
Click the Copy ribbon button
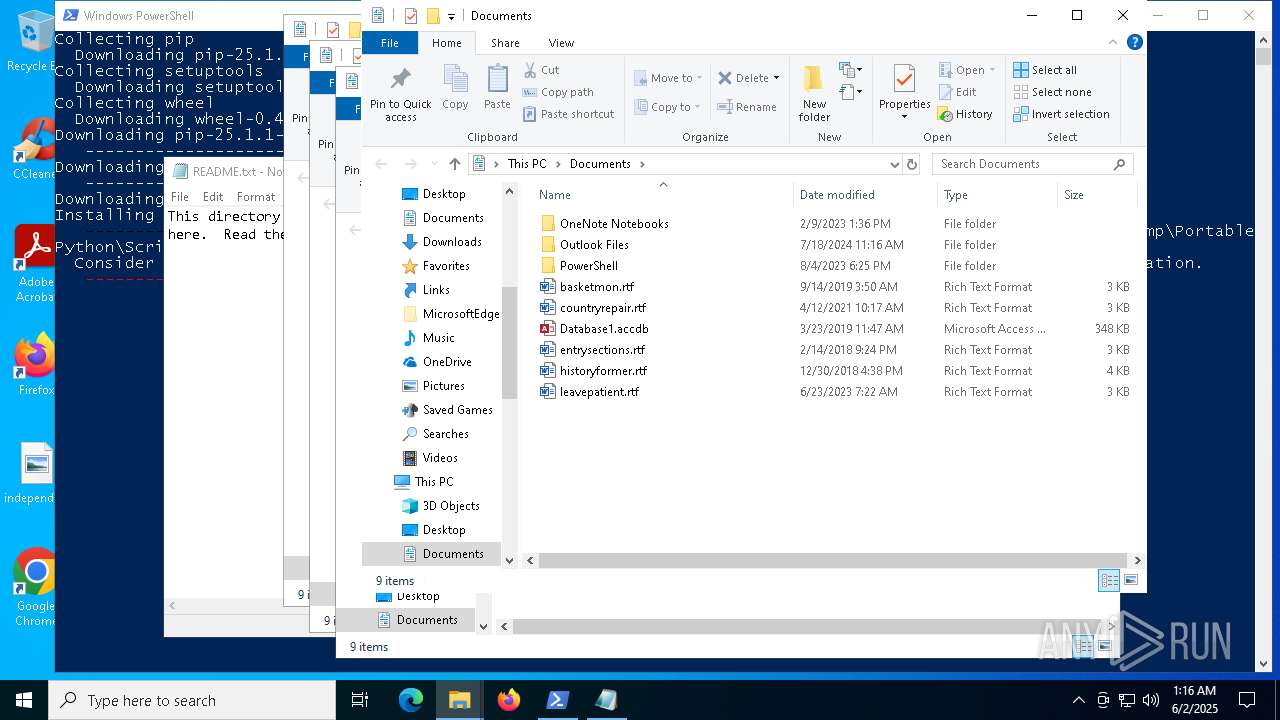tap(455, 87)
